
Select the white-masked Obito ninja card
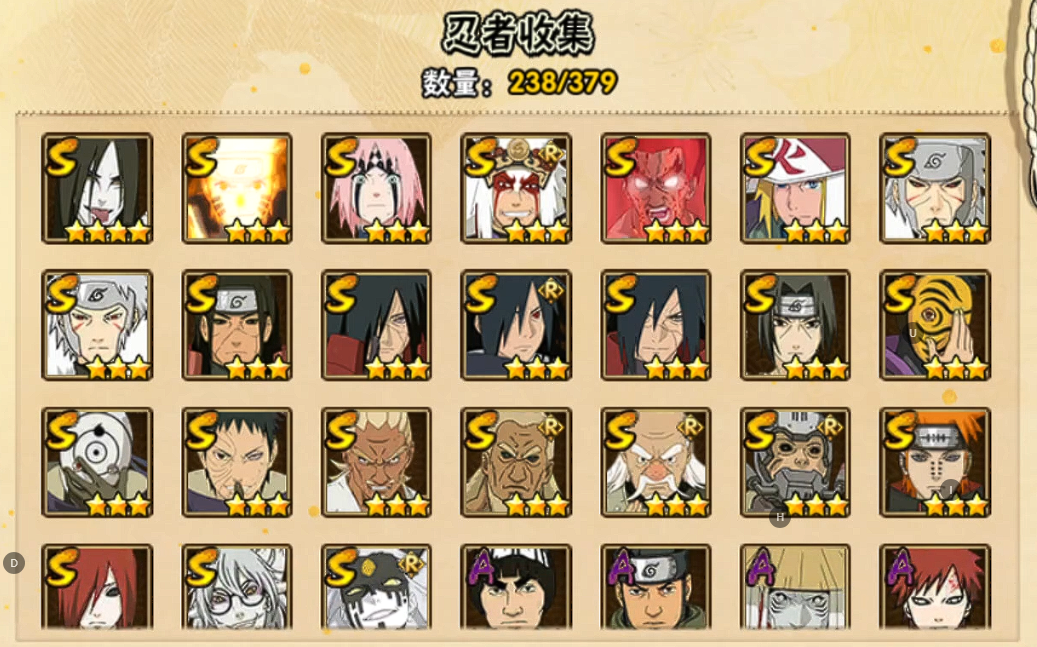pyautogui.click(x=97, y=462)
